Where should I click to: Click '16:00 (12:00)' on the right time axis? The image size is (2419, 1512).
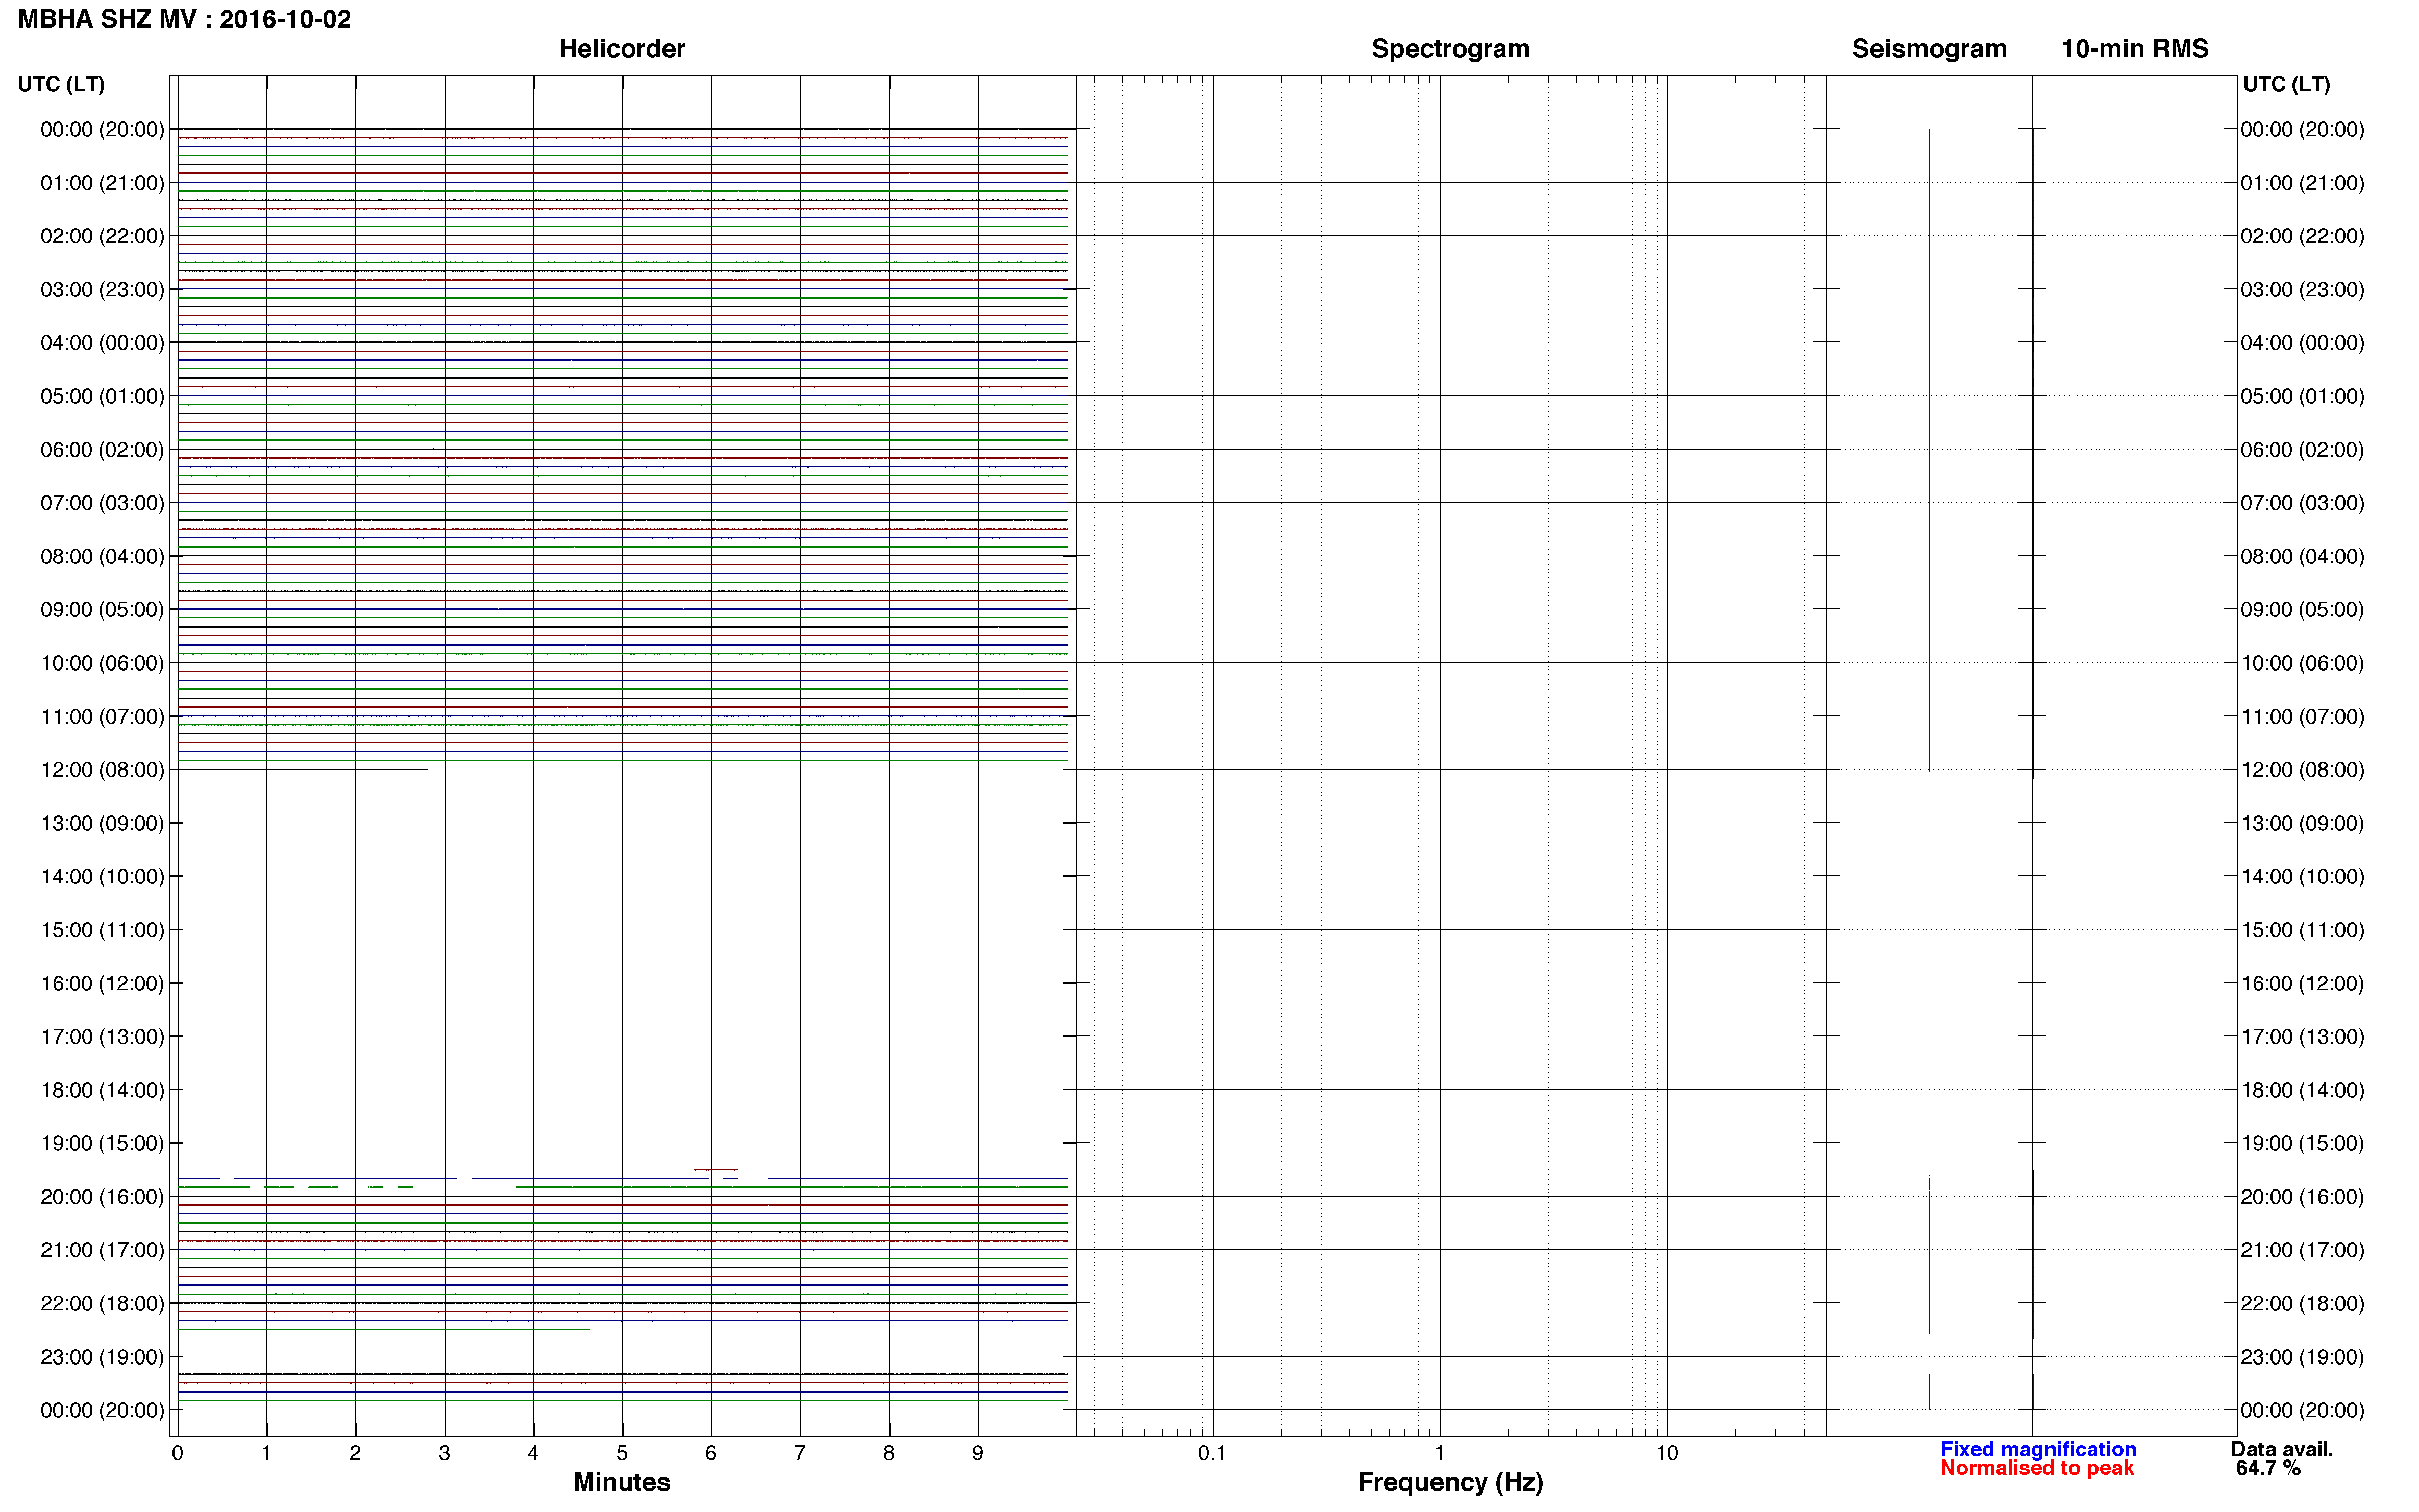(x=2302, y=984)
